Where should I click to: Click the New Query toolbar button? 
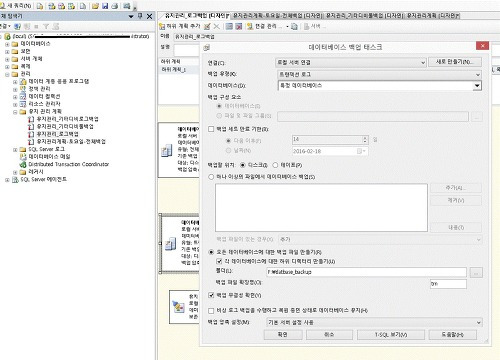click(x=16, y=6)
